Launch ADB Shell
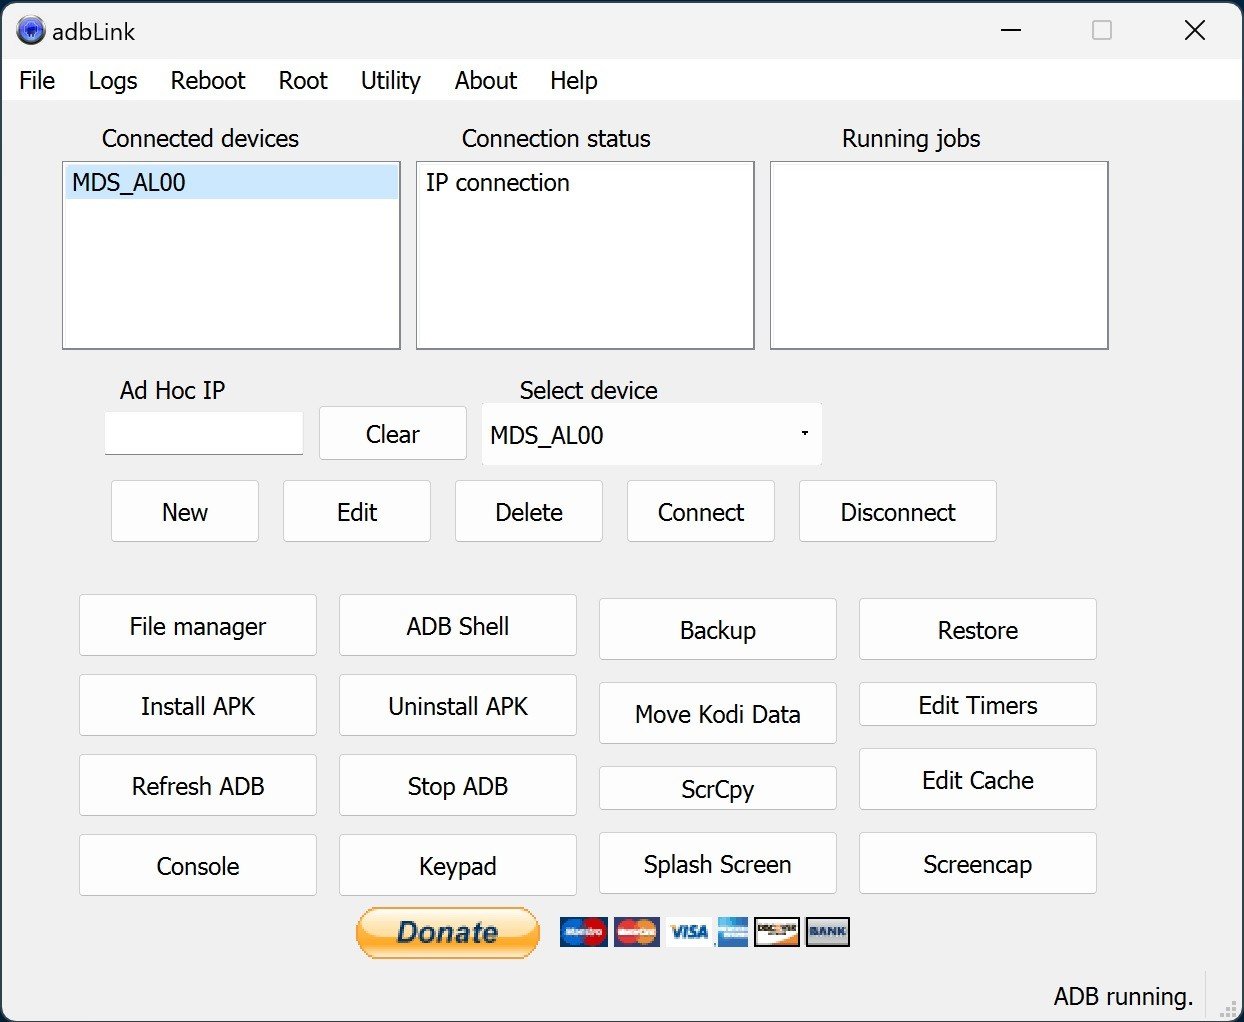The height and width of the screenshot is (1022, 1244). coord(457,626)
